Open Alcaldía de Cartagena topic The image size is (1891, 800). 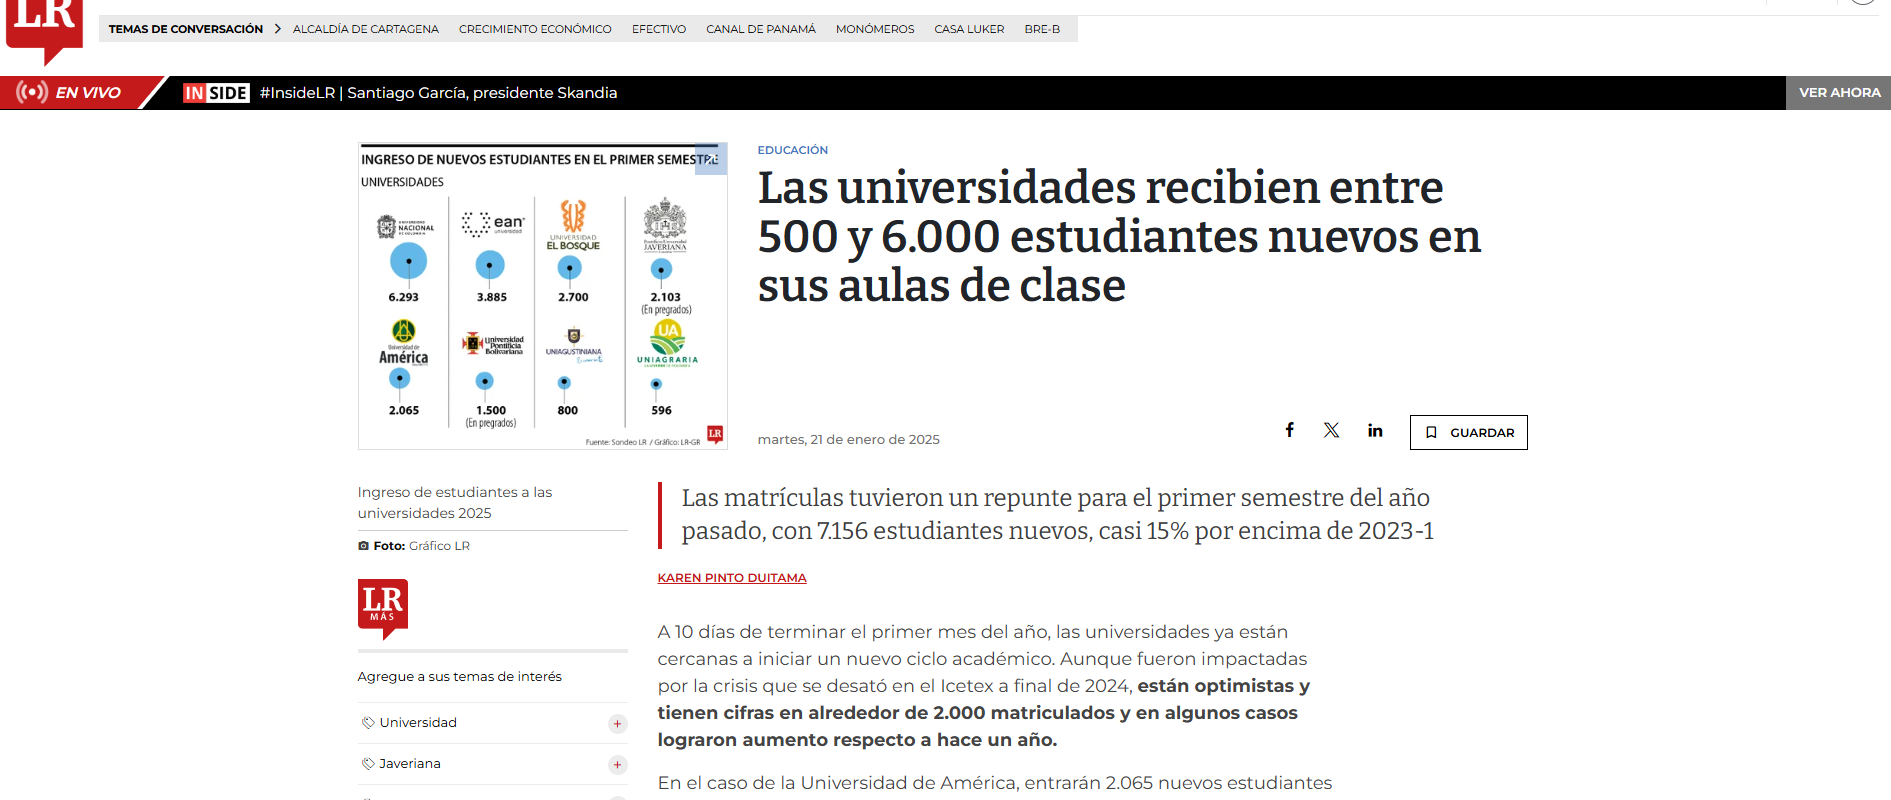[x=366, y=29]
